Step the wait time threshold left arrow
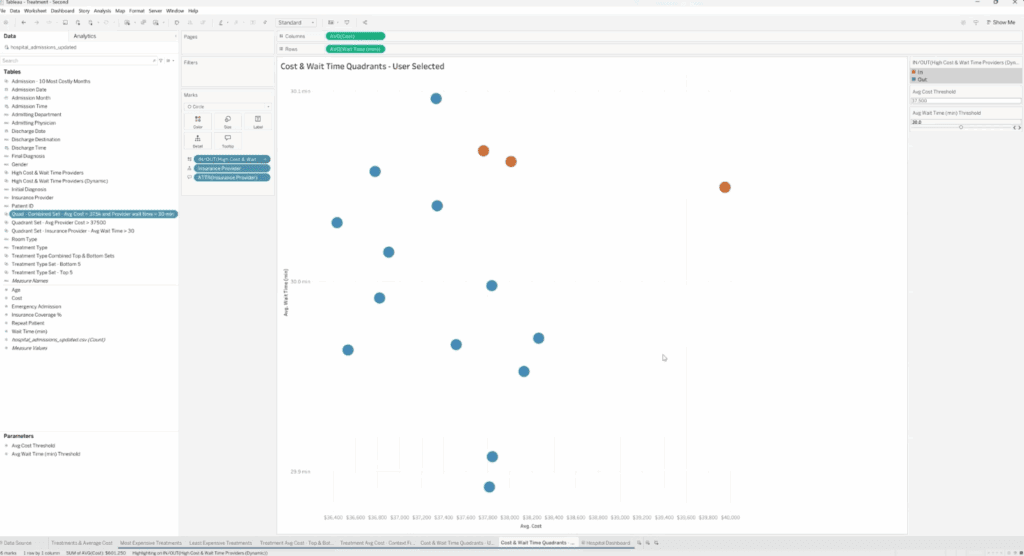Viewport: 1024px width, 556px height. [1015, 127]
